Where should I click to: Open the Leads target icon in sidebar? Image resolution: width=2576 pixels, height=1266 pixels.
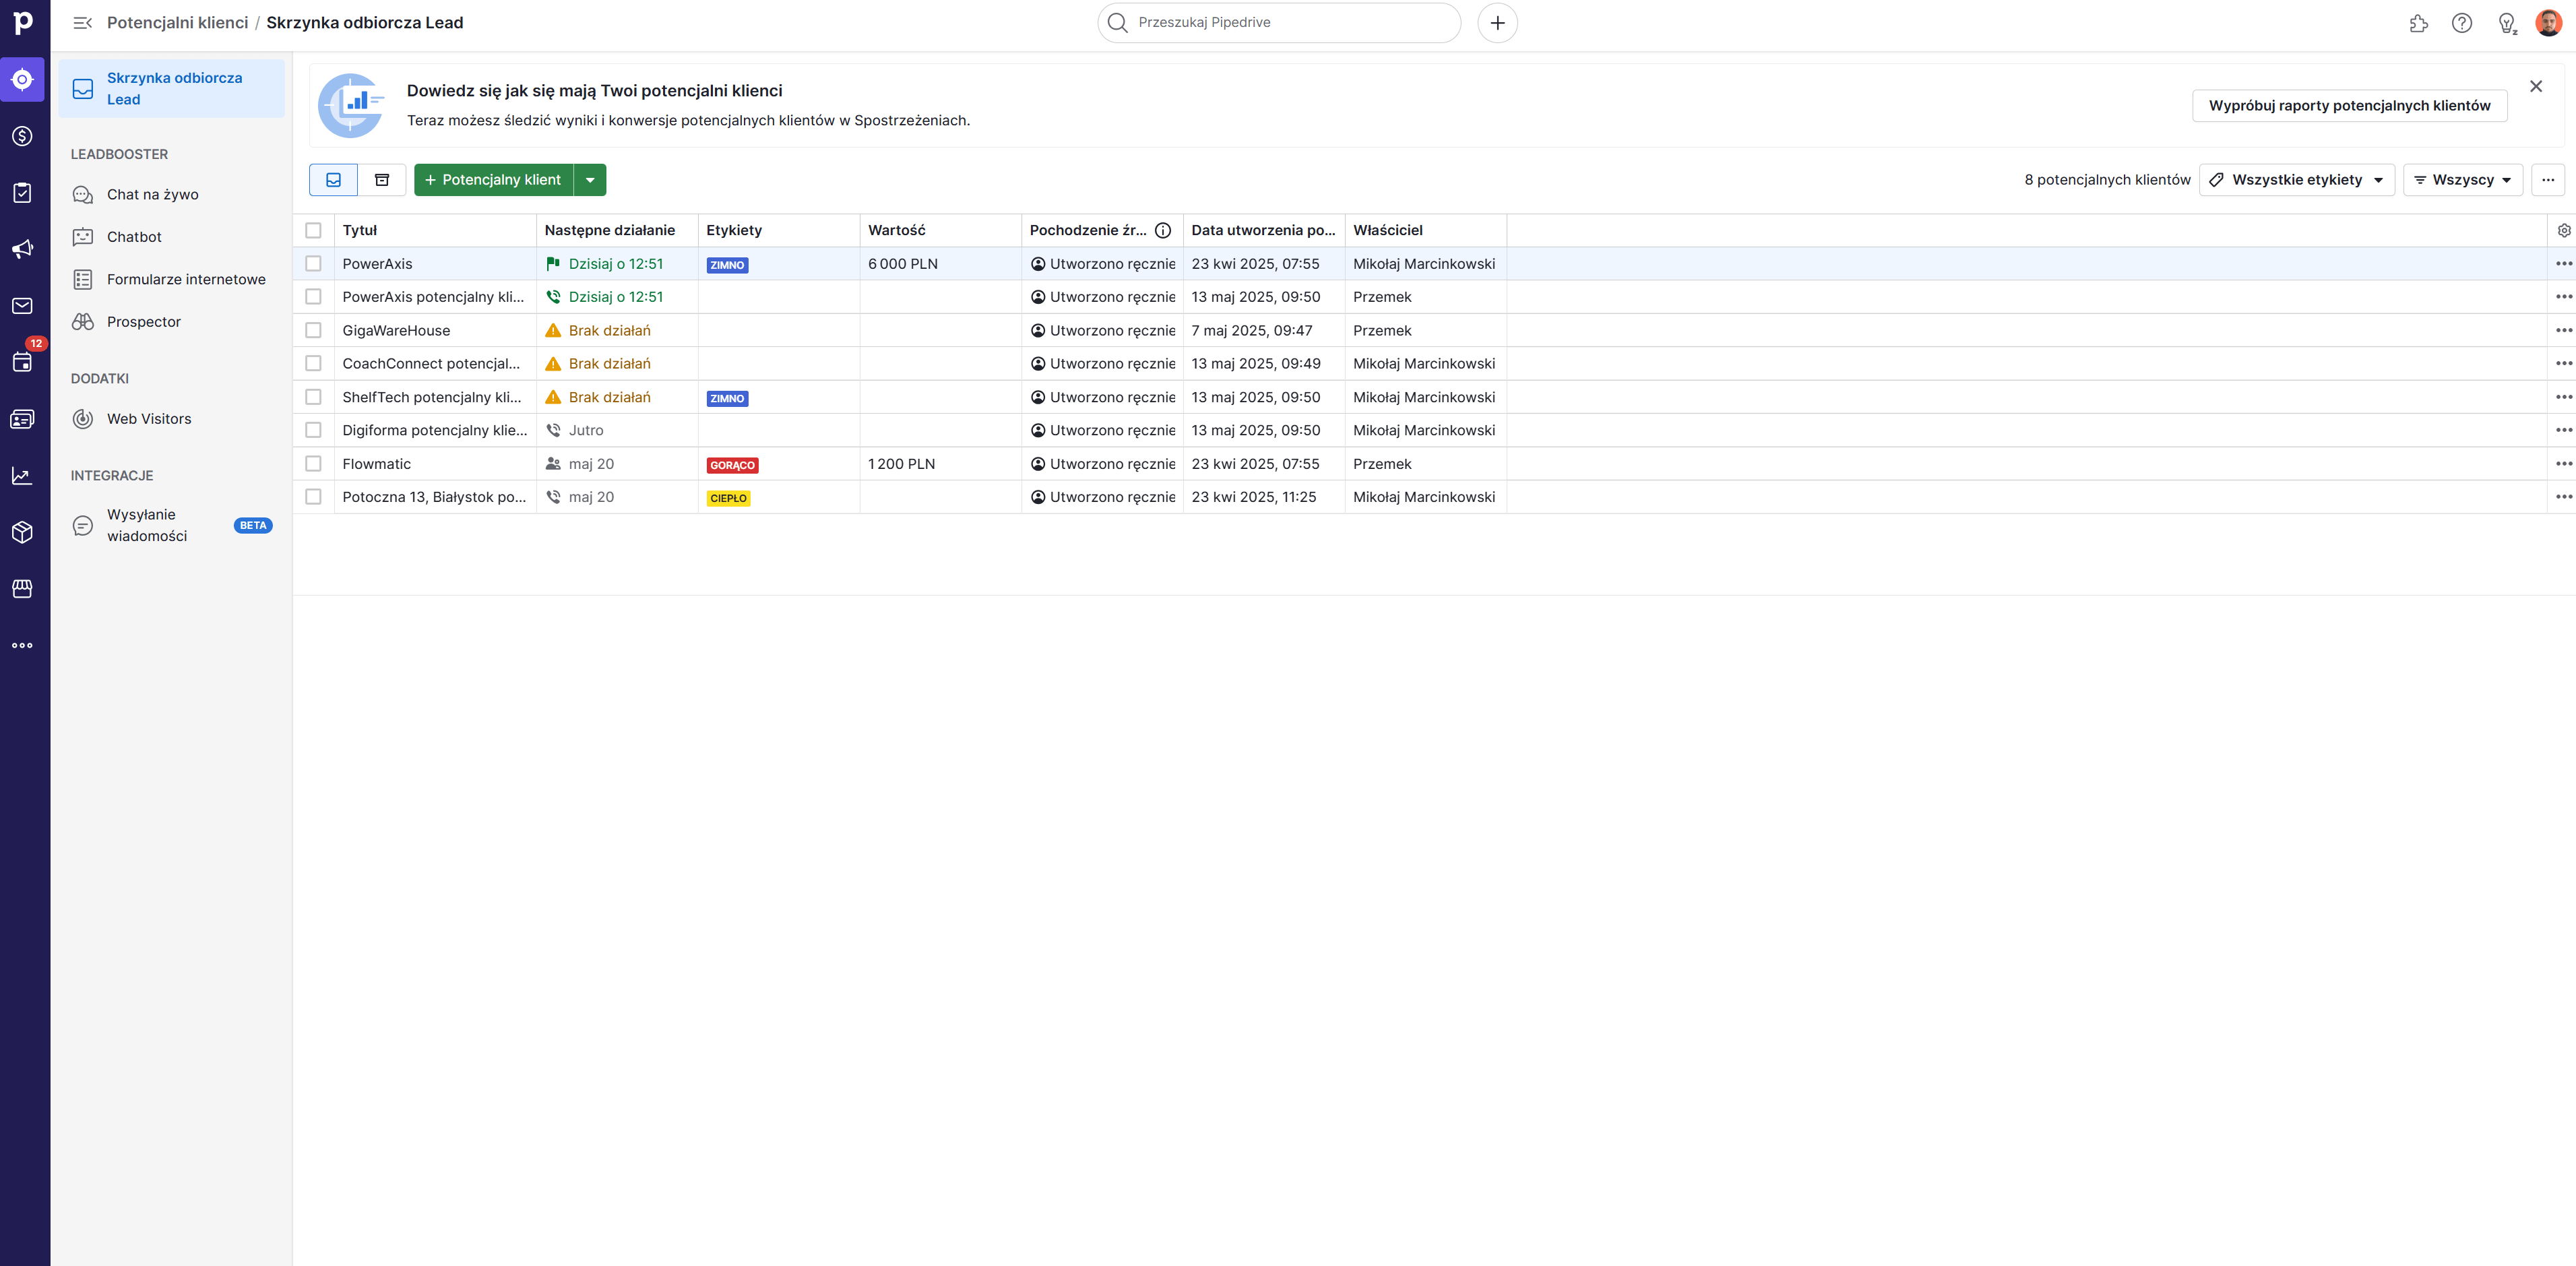(22, 79)
